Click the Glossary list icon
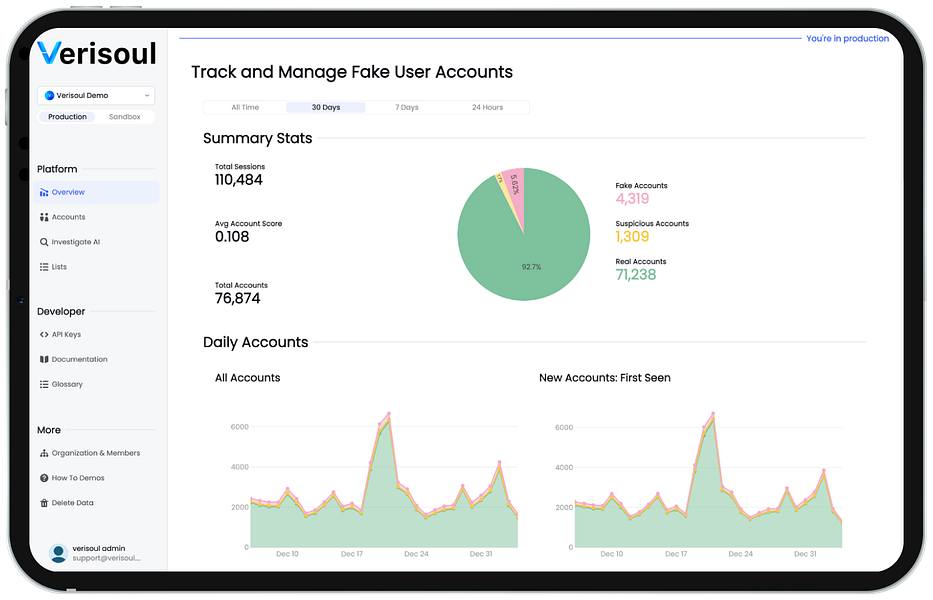Image resolution: width=933 pixels, height=600 pixels. tap(44, 385)
